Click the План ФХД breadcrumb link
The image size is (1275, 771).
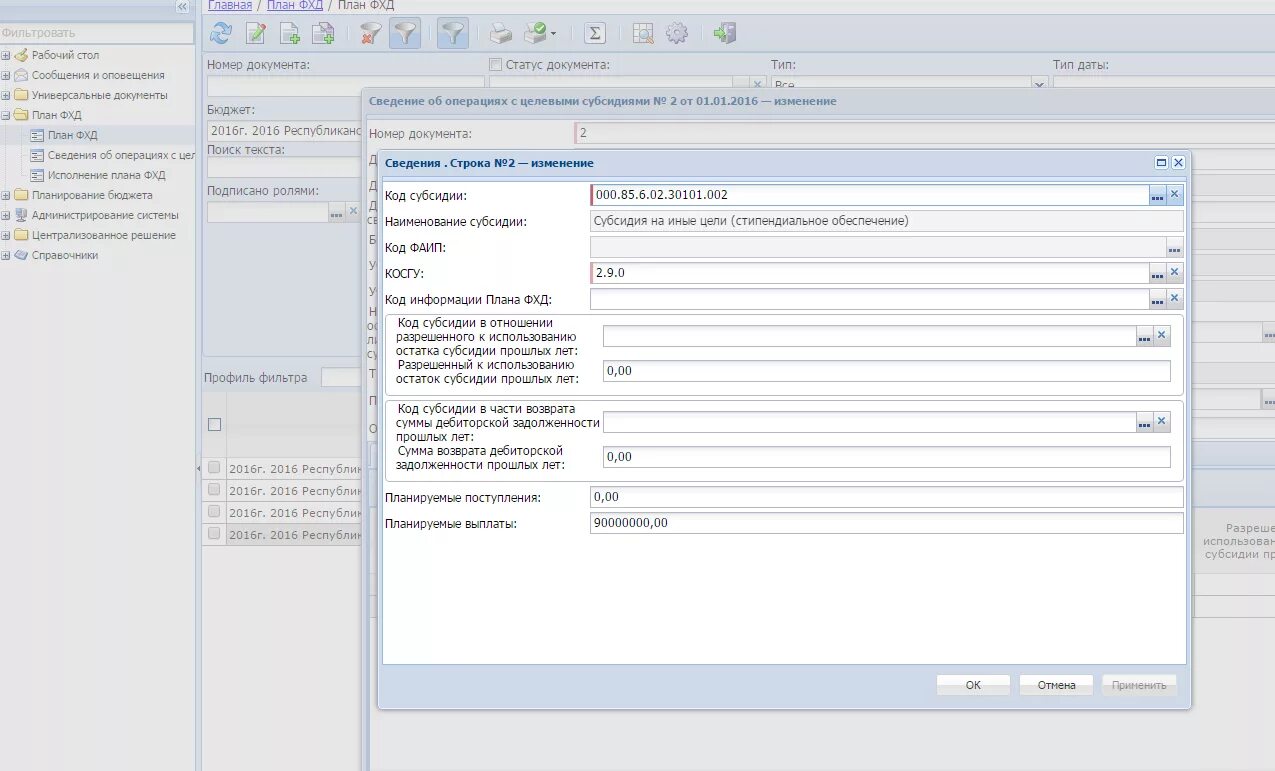[x=295, y=6]
